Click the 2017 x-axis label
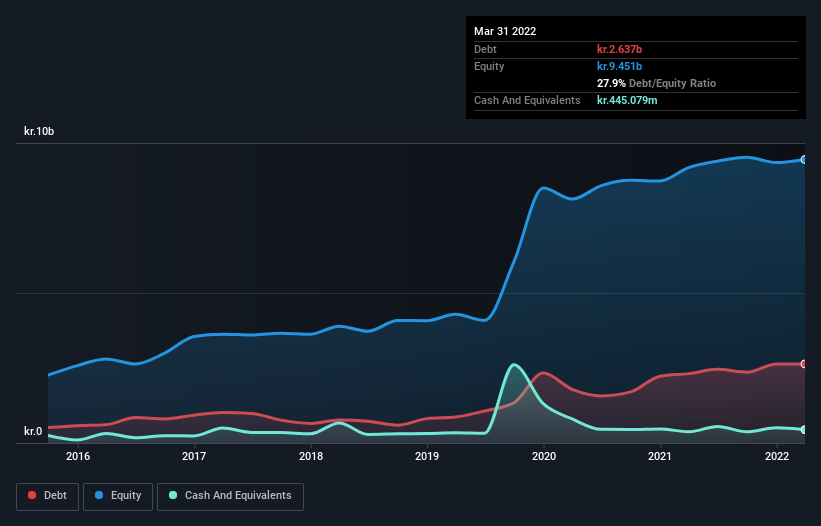This screenshot has height=526, width=821. pos(194,456)
